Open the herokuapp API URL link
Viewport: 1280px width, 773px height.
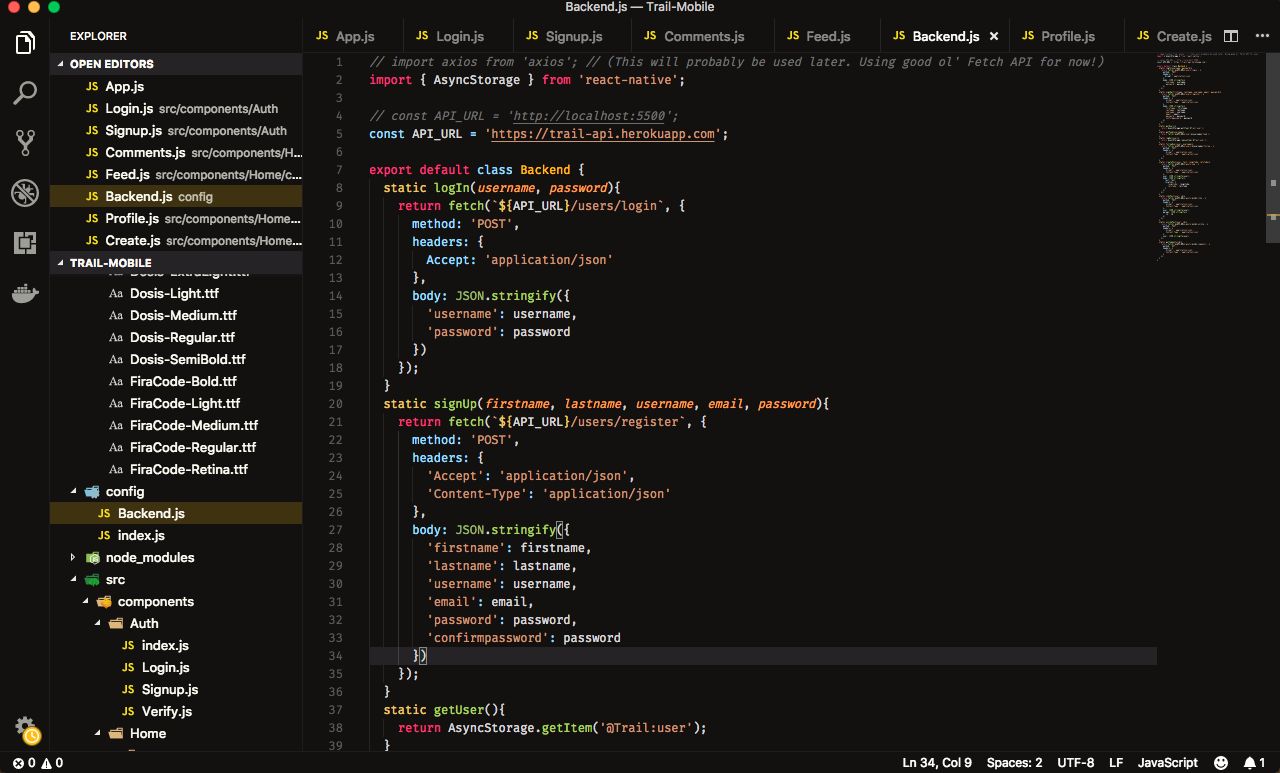point(603,134)
